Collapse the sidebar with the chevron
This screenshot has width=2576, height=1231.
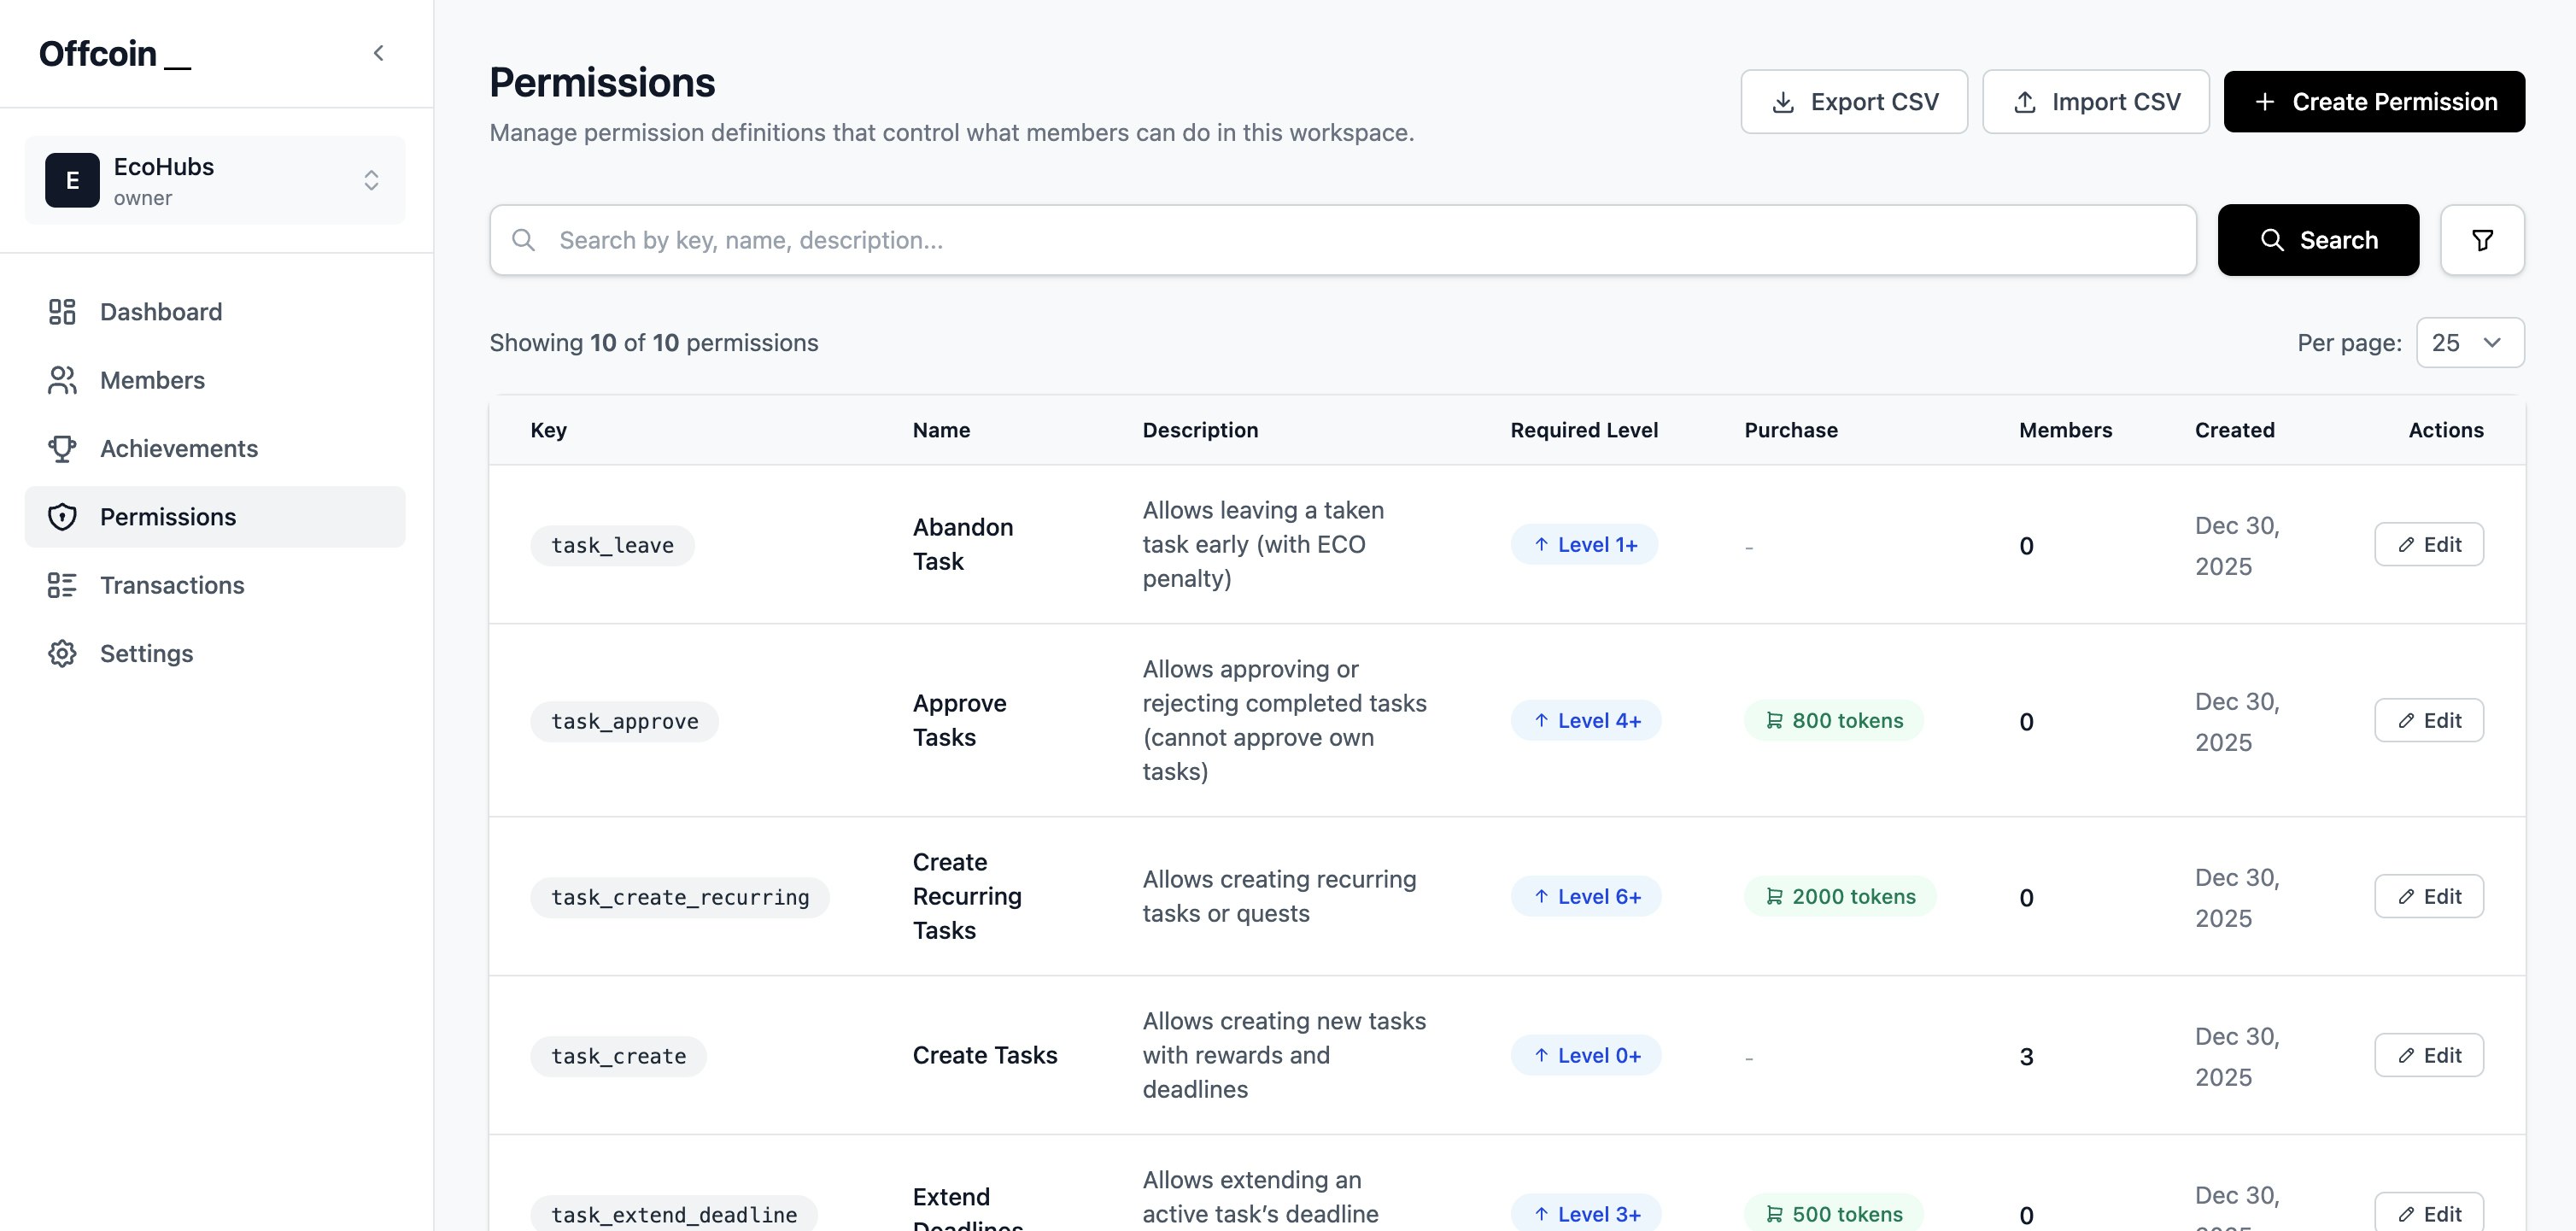pos(378,53)
